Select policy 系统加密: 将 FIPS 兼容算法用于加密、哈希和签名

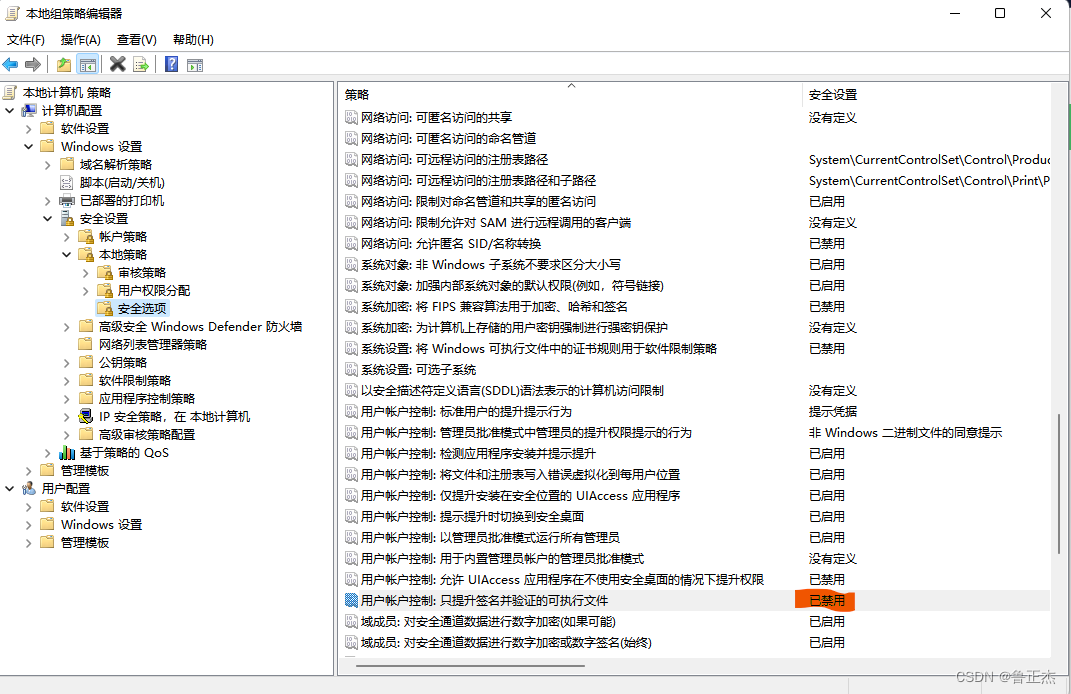tap(494, 307)
